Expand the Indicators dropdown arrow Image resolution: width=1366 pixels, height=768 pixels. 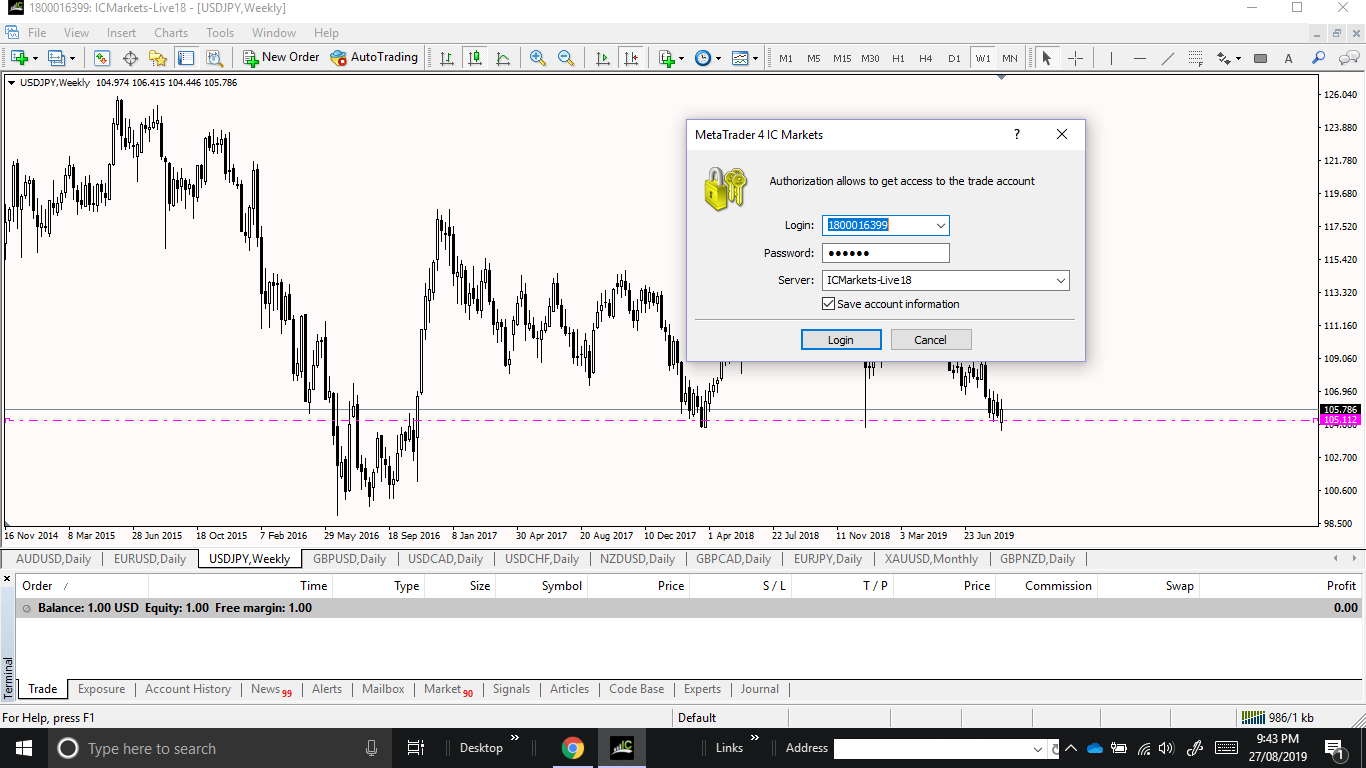(681, 58)
